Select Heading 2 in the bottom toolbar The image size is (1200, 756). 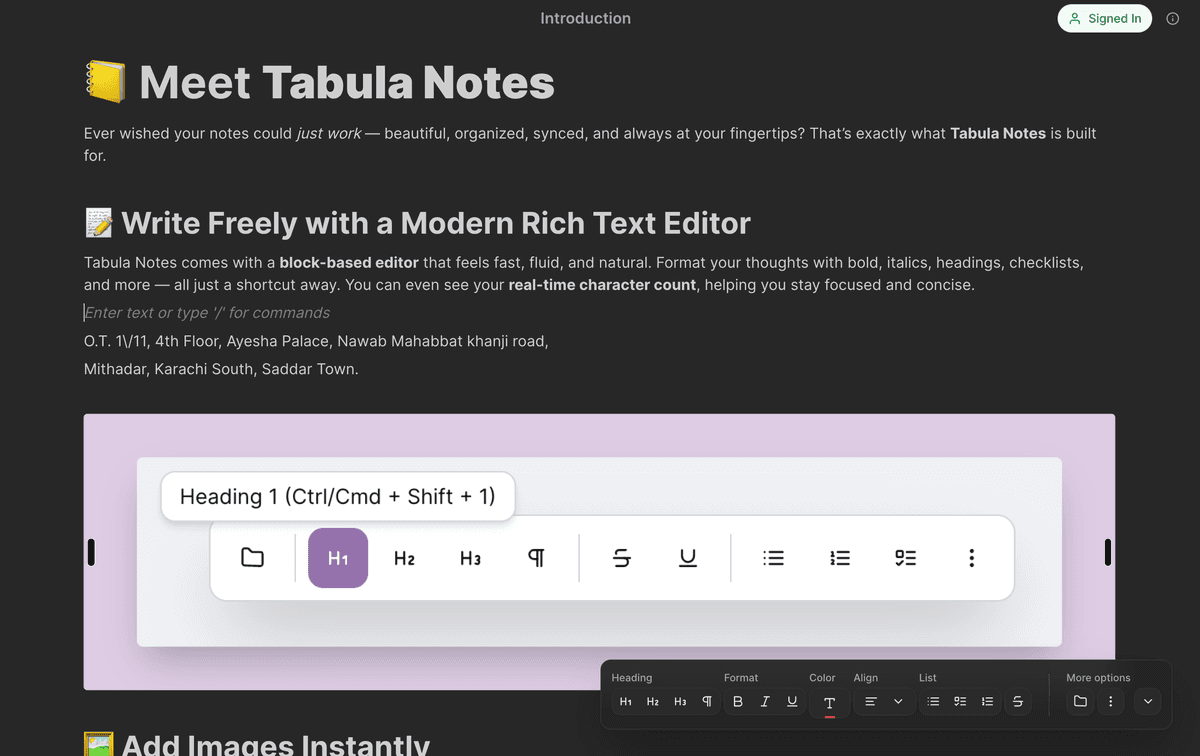point(652,701)
